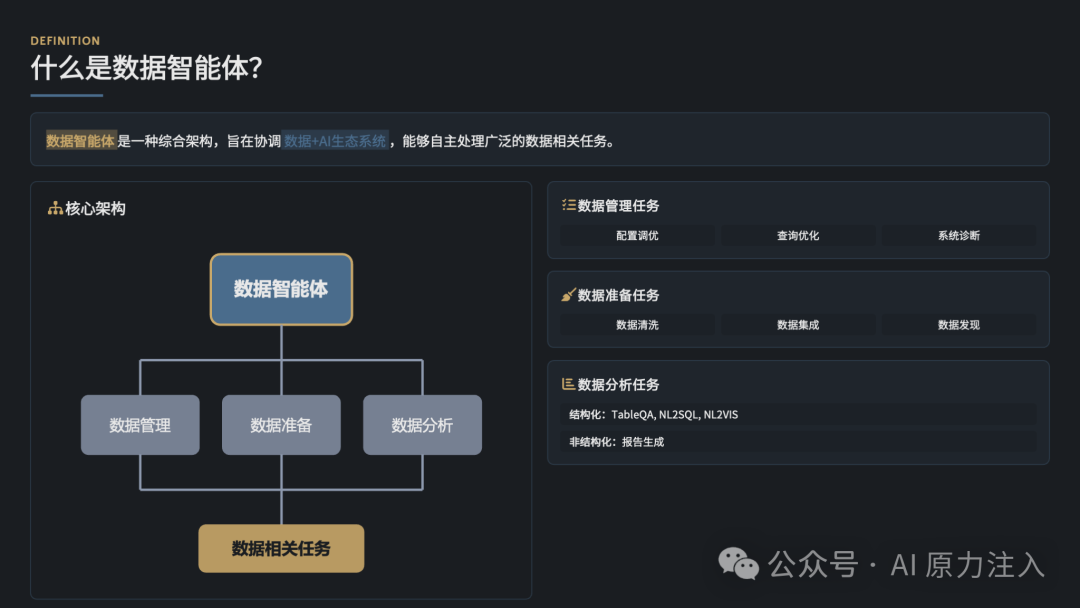Select the 数据发现 tag
The image size is (1080, 608).
pyautogui.click(x=959, y=325)
